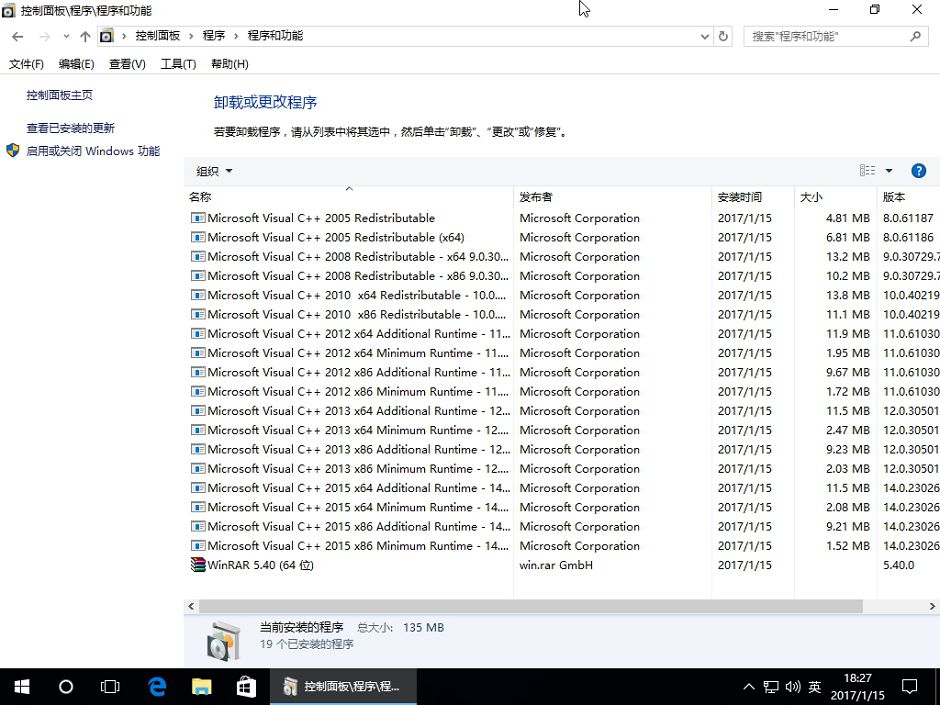Click the shield icon beside Windows 功能
Viewport: 940px width, 705px height.
tap(13, 150)
